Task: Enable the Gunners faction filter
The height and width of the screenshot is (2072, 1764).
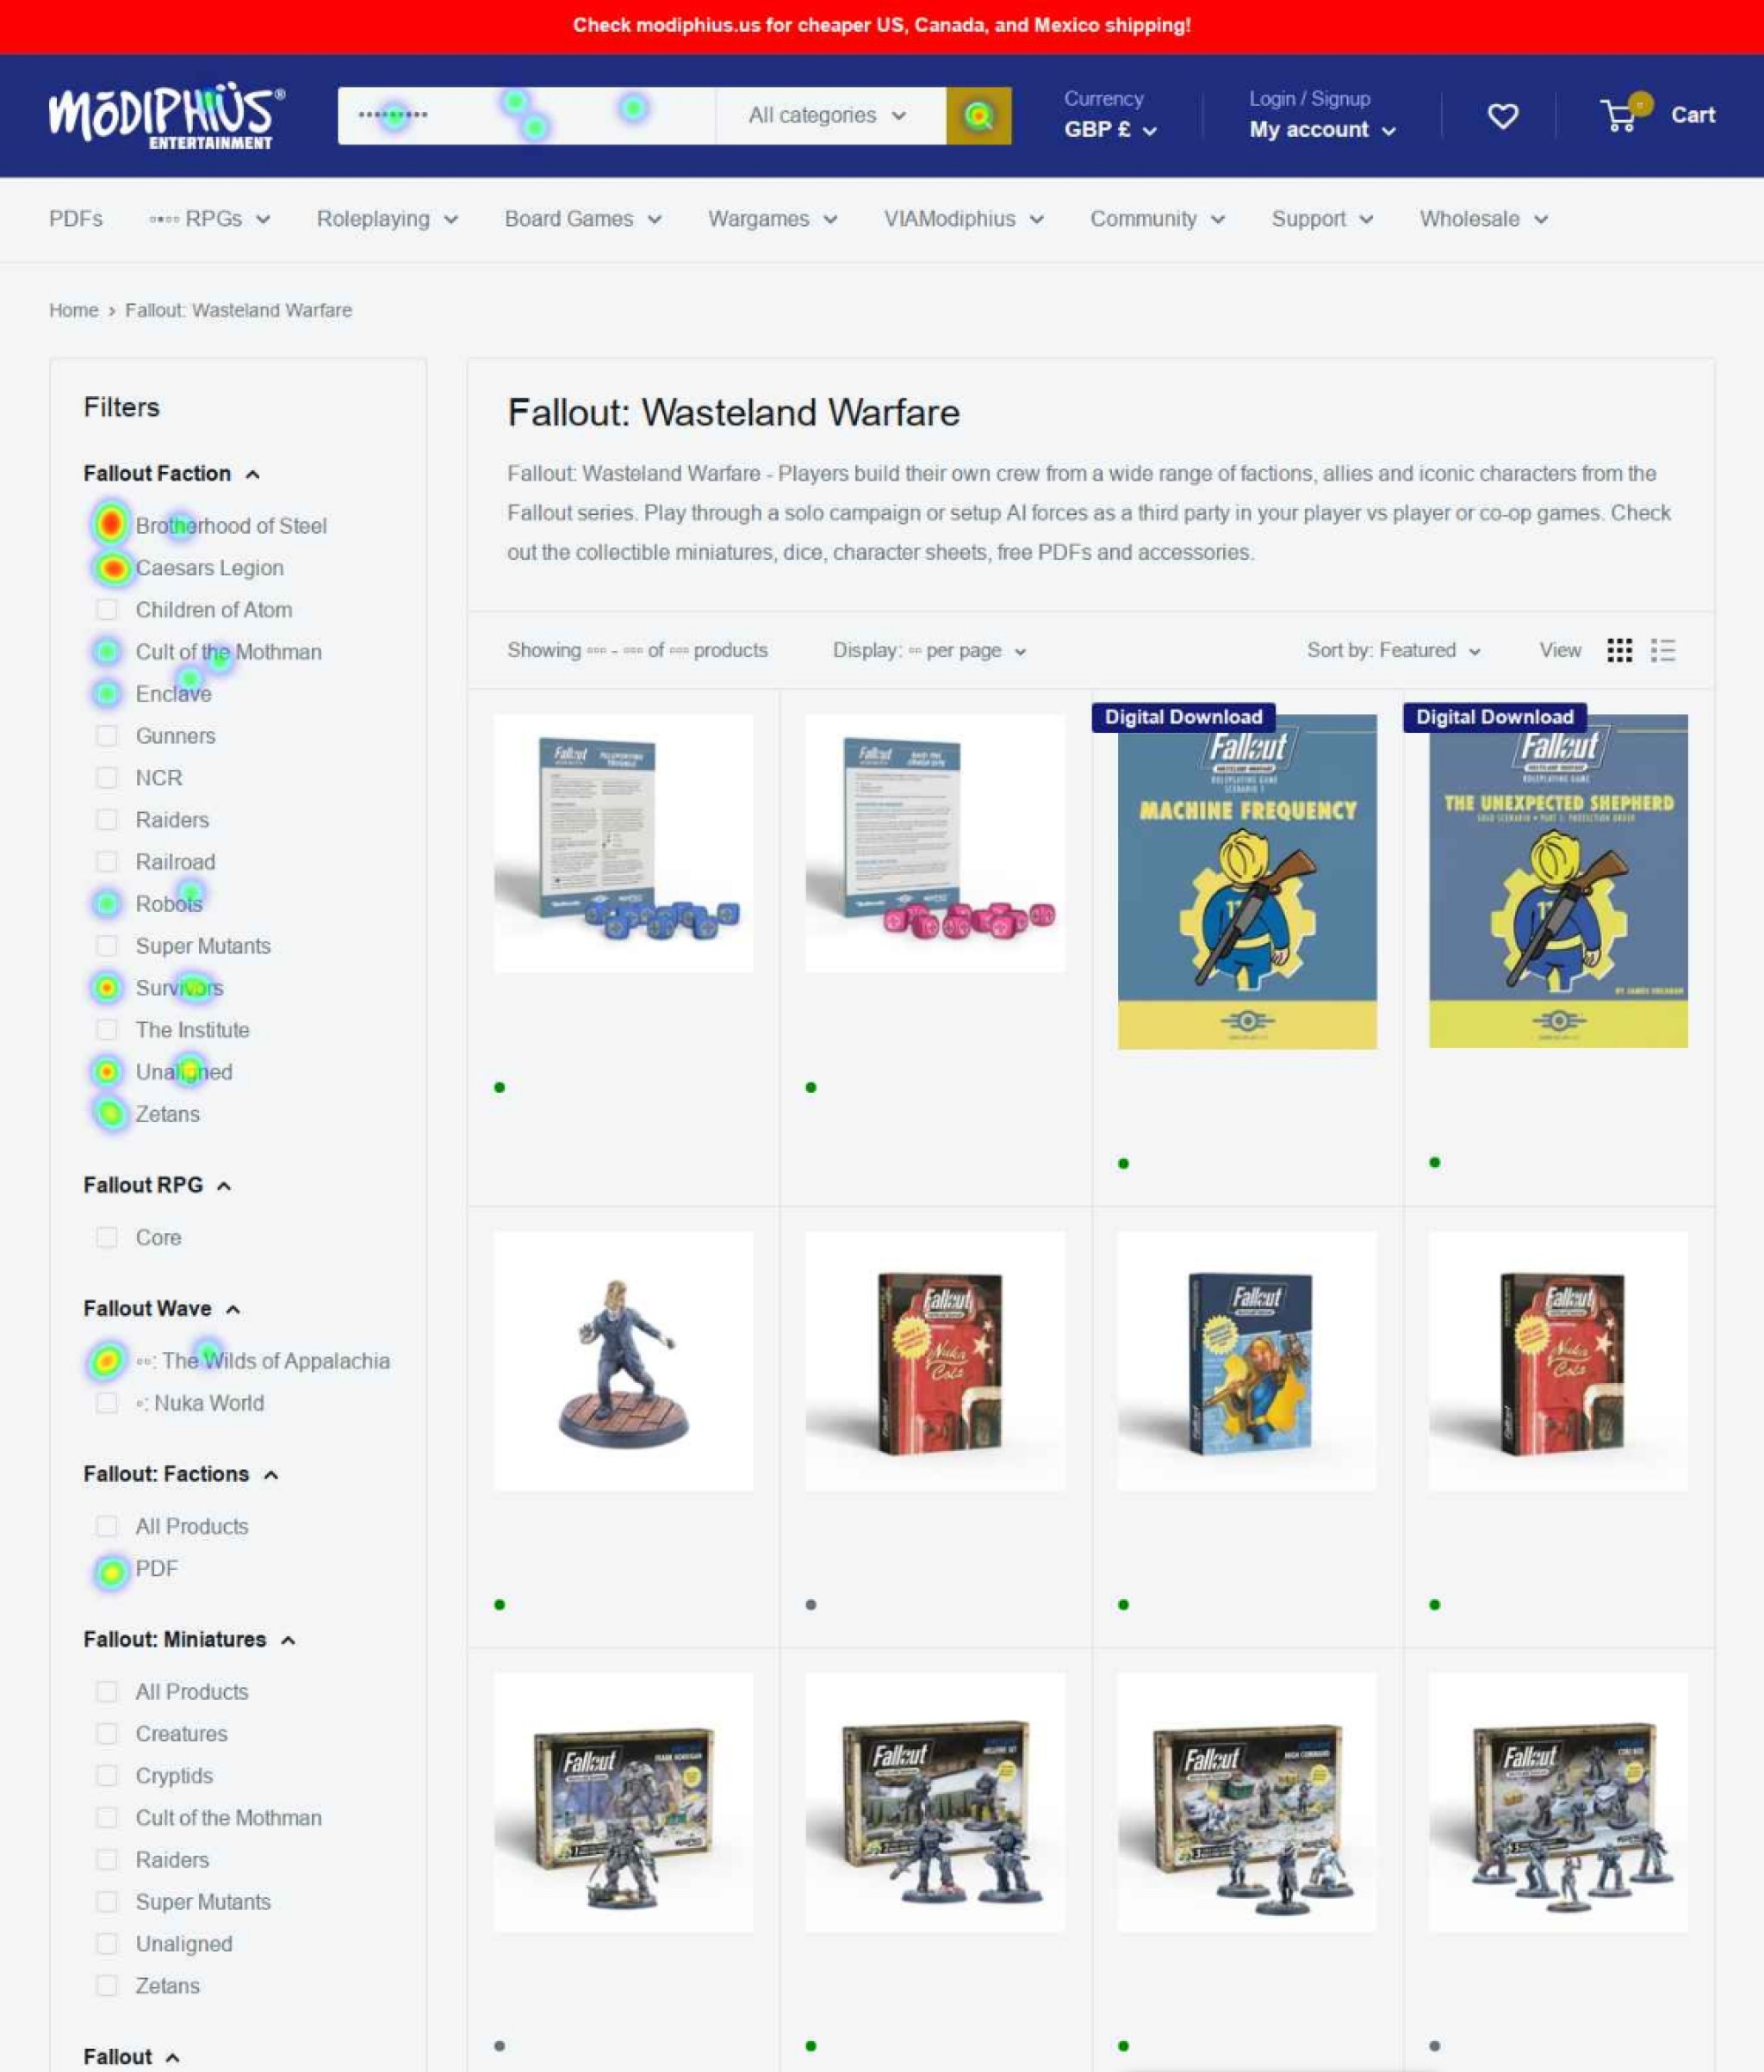Action: [x=107, y=736]
